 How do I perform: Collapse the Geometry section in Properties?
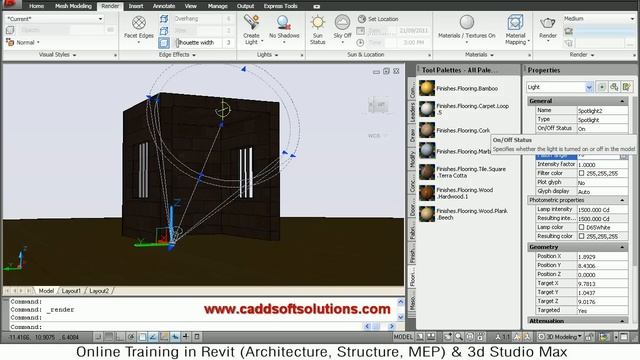[x=622, y=247]
